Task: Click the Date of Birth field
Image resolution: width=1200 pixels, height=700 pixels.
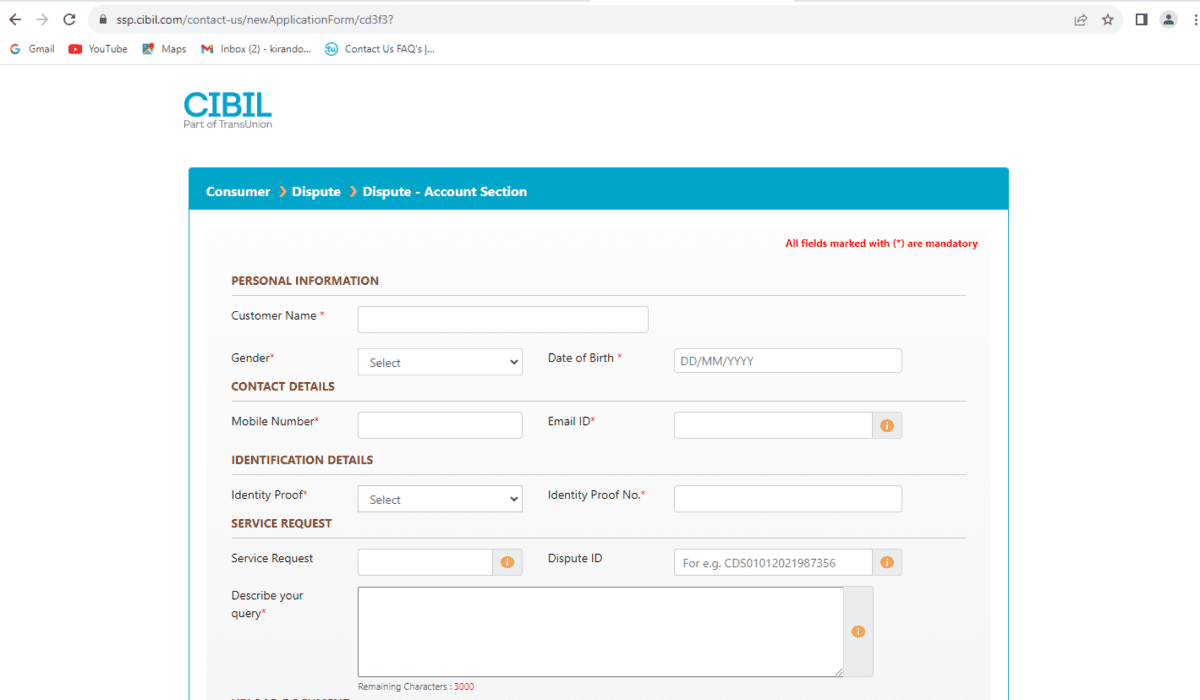Action: tap(788, 361)
